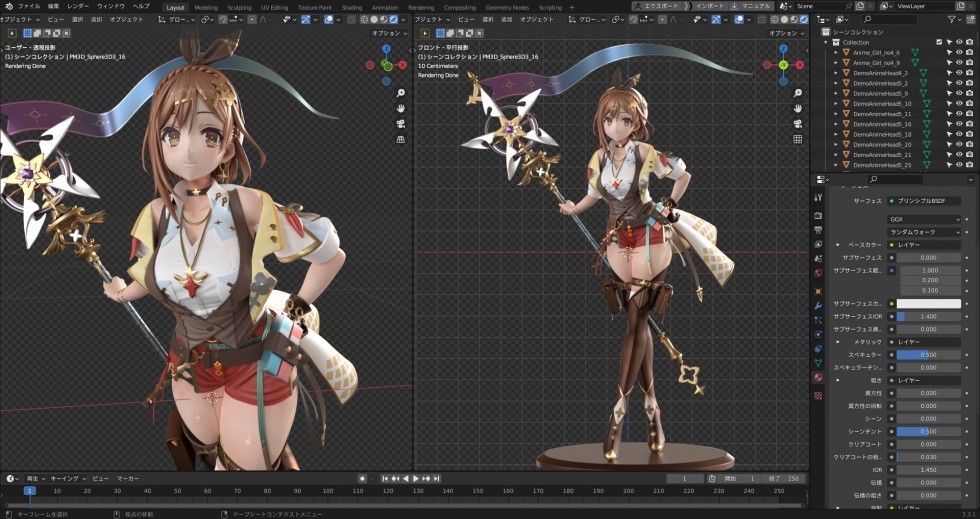
Task: Open the ランダムウォーク subsurface method dropdown
Action: click(924, 231)
